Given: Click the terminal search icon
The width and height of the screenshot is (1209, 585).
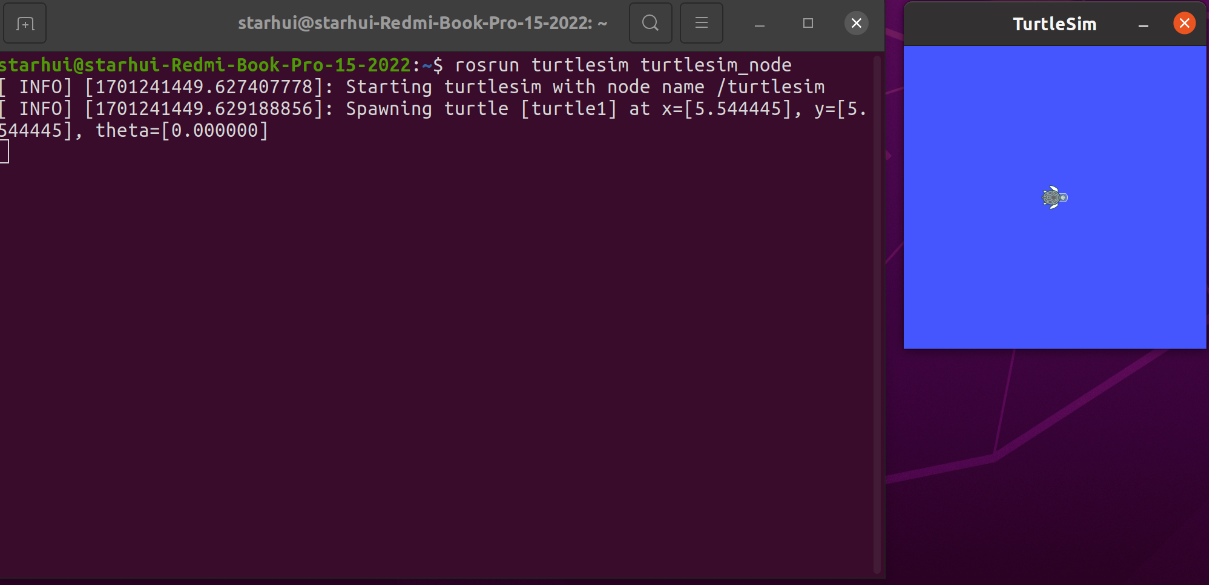Looking at the screenshot, I should pos(650,22).
